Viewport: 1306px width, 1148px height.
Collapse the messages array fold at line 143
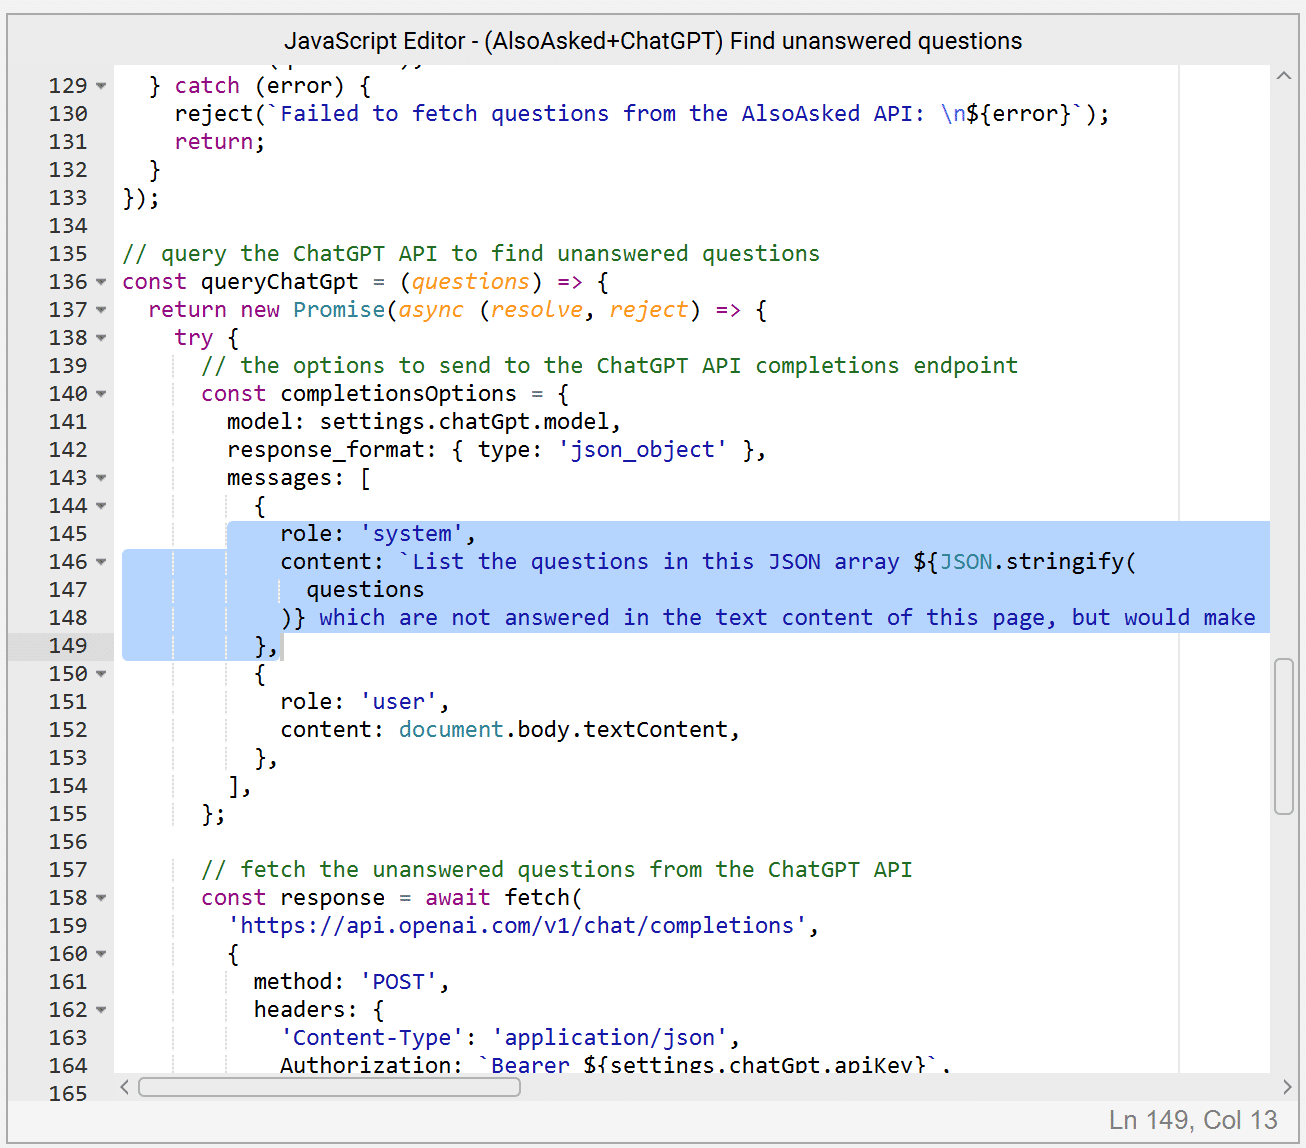pos(101,478)
